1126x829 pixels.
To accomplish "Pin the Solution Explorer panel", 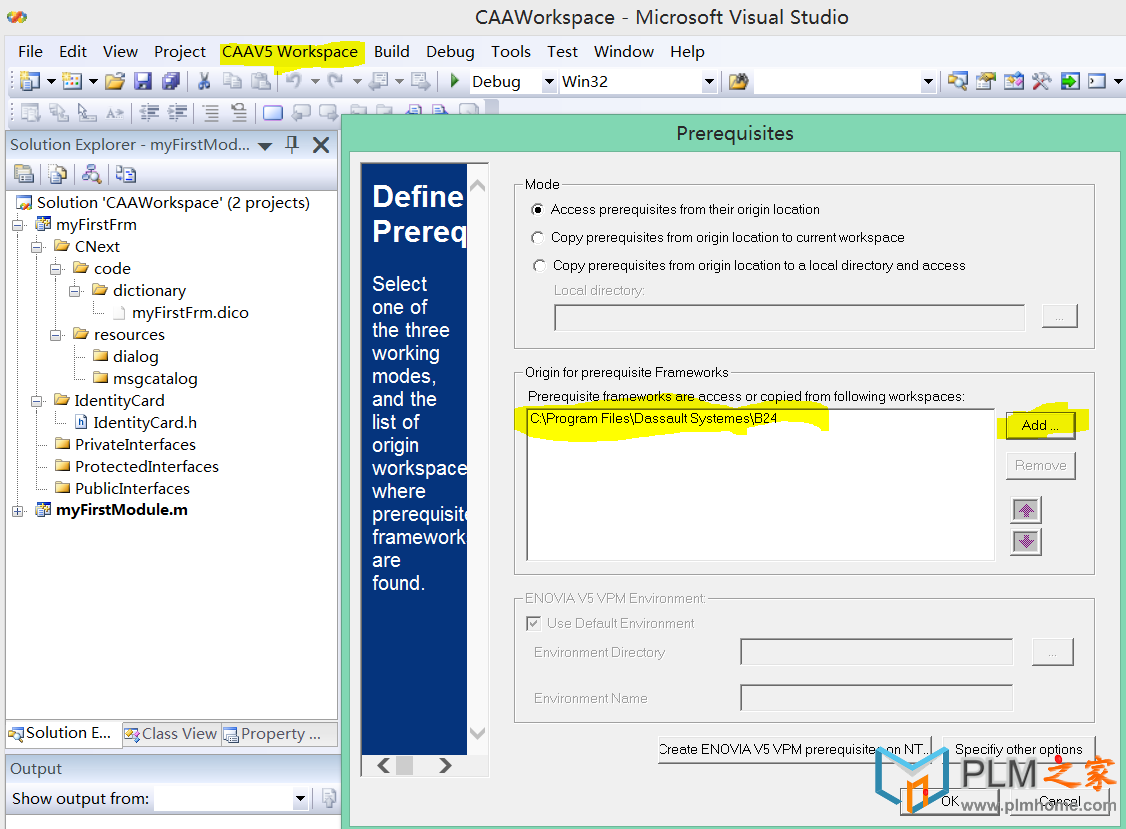I will pos(292,144).
